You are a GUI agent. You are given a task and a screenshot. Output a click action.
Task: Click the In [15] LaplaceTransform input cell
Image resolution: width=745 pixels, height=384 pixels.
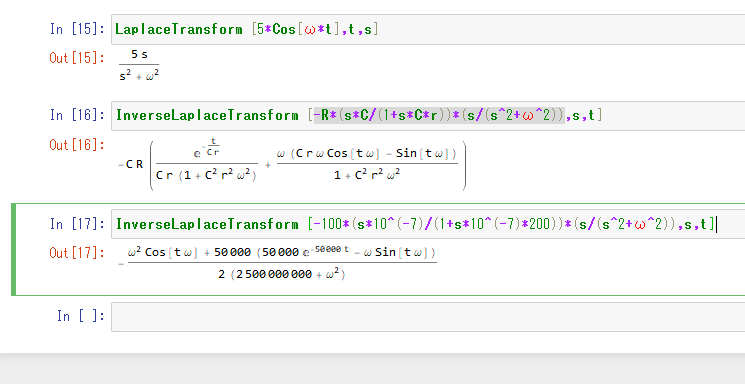(428, 29)
